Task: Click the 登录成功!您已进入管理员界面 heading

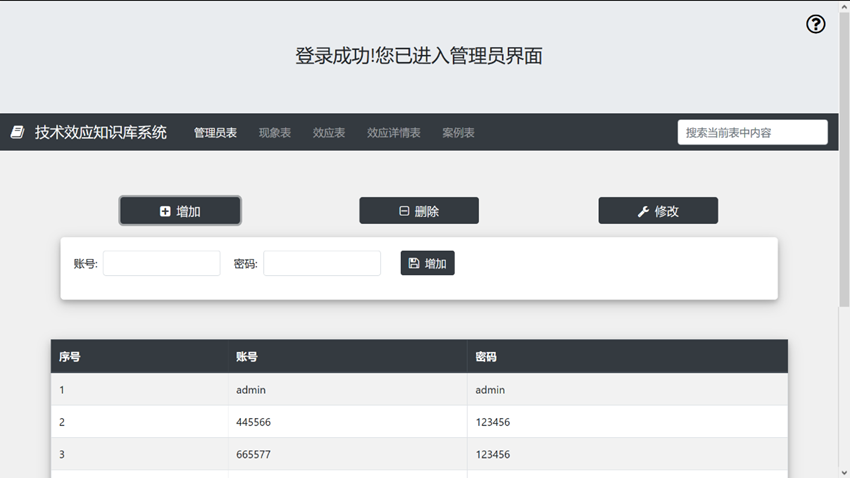Action: [x=418, y=56]
